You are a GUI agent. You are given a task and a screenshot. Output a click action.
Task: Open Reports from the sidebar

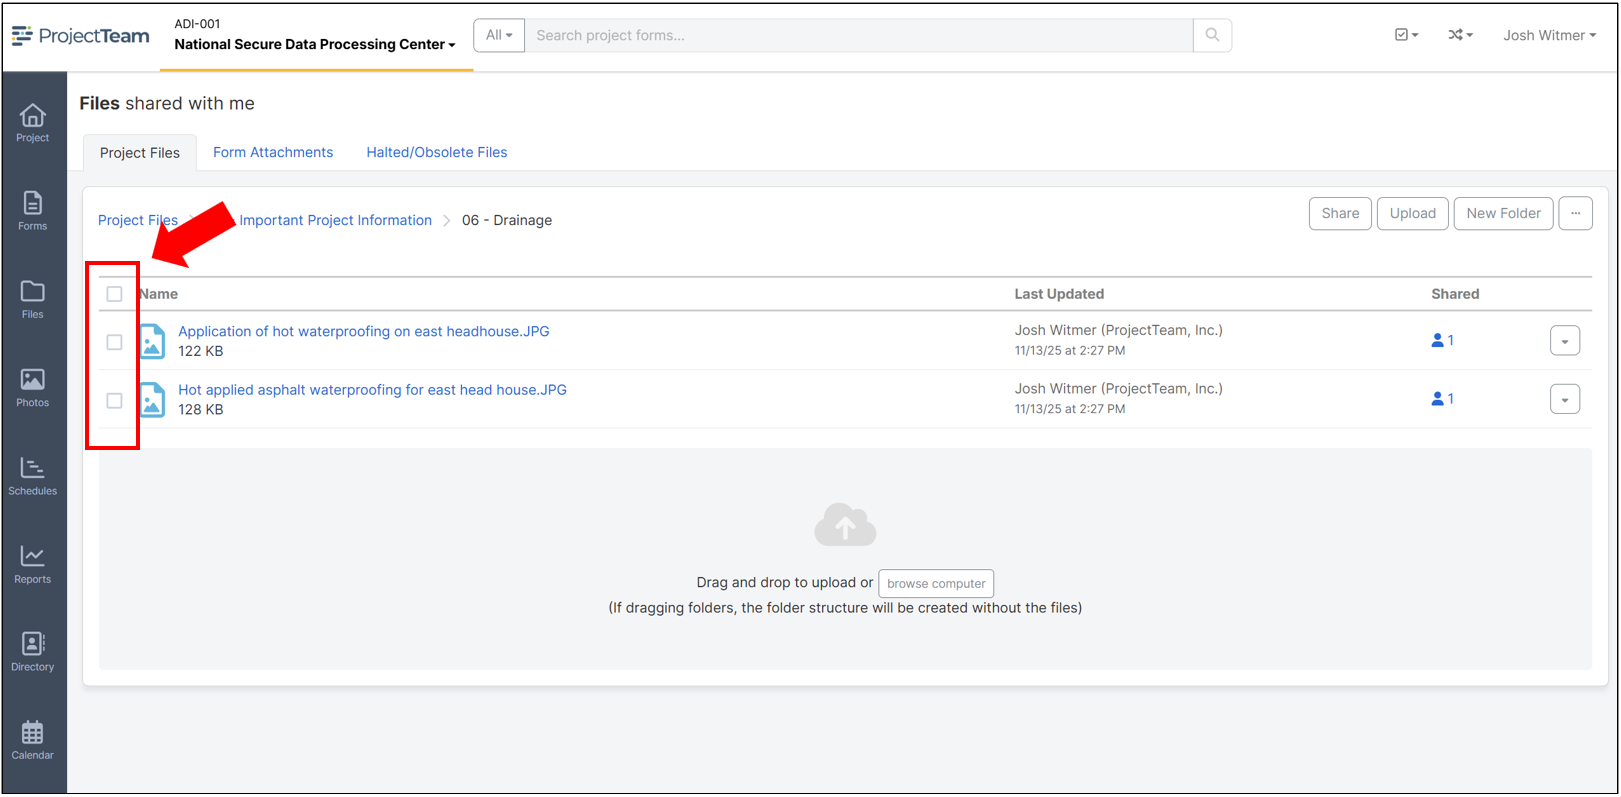pyautogui.click(x=33, y=564)
